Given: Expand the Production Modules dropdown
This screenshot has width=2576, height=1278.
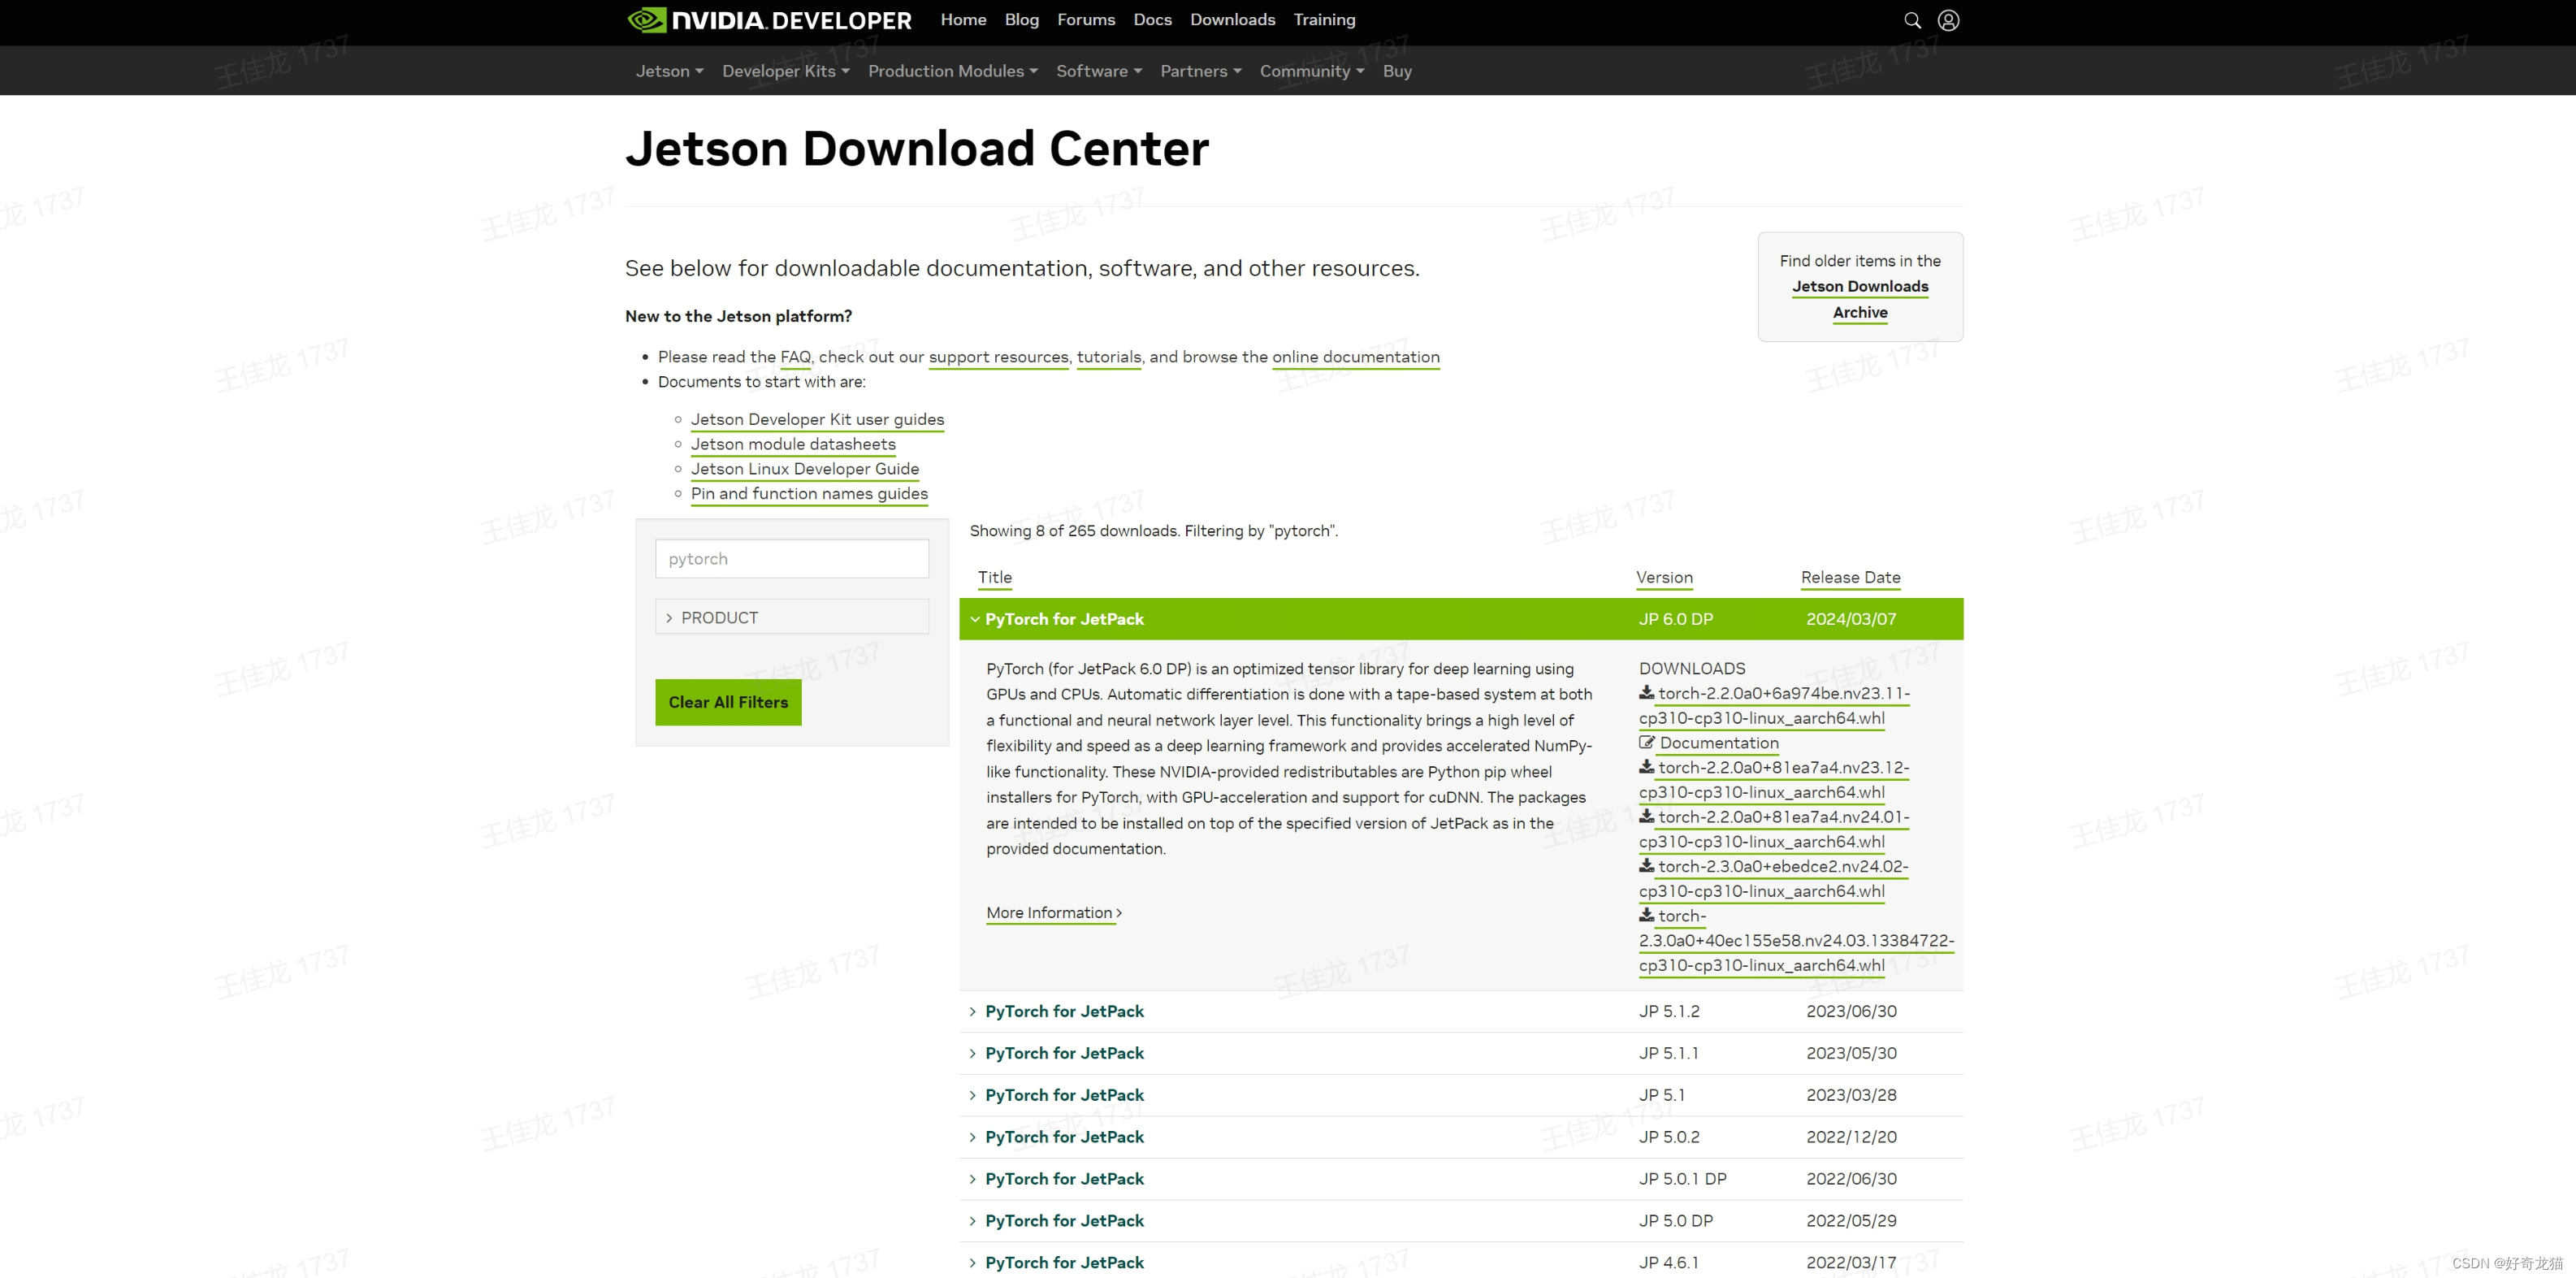Looking at the screenshot, I should coord(952,71).
